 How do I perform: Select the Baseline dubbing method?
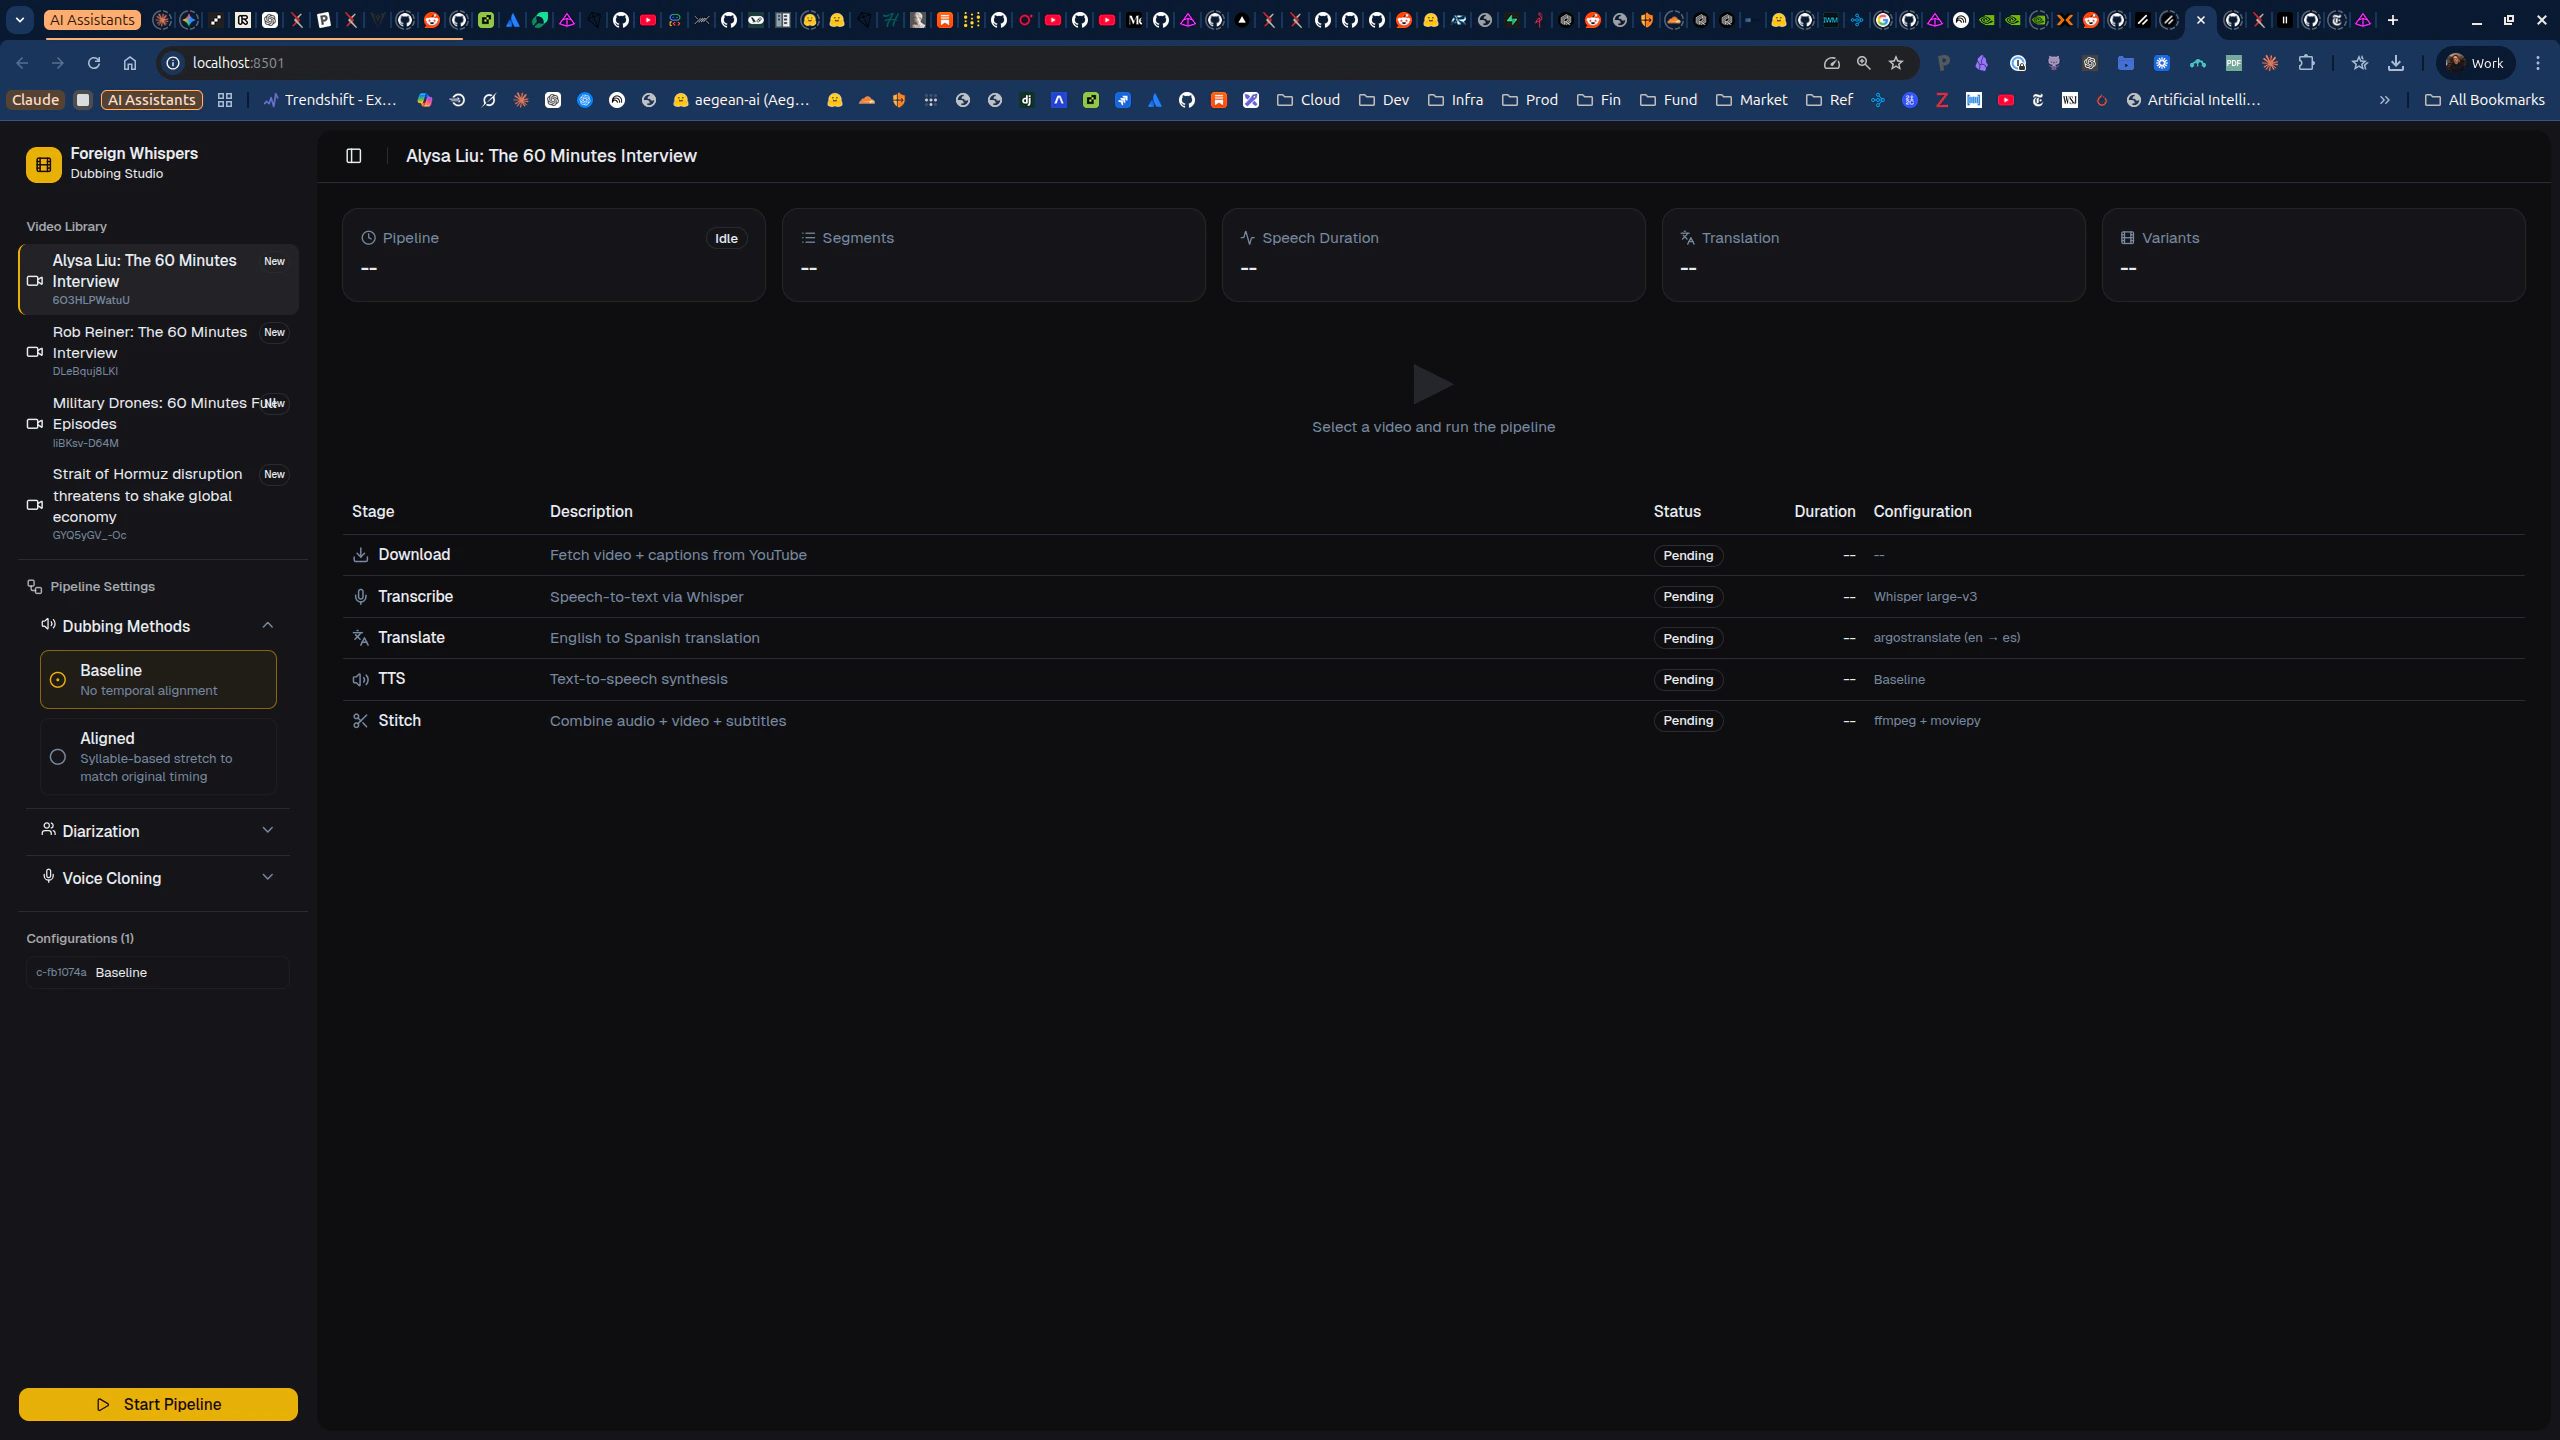pyautogui.click(x=158, y=680)
